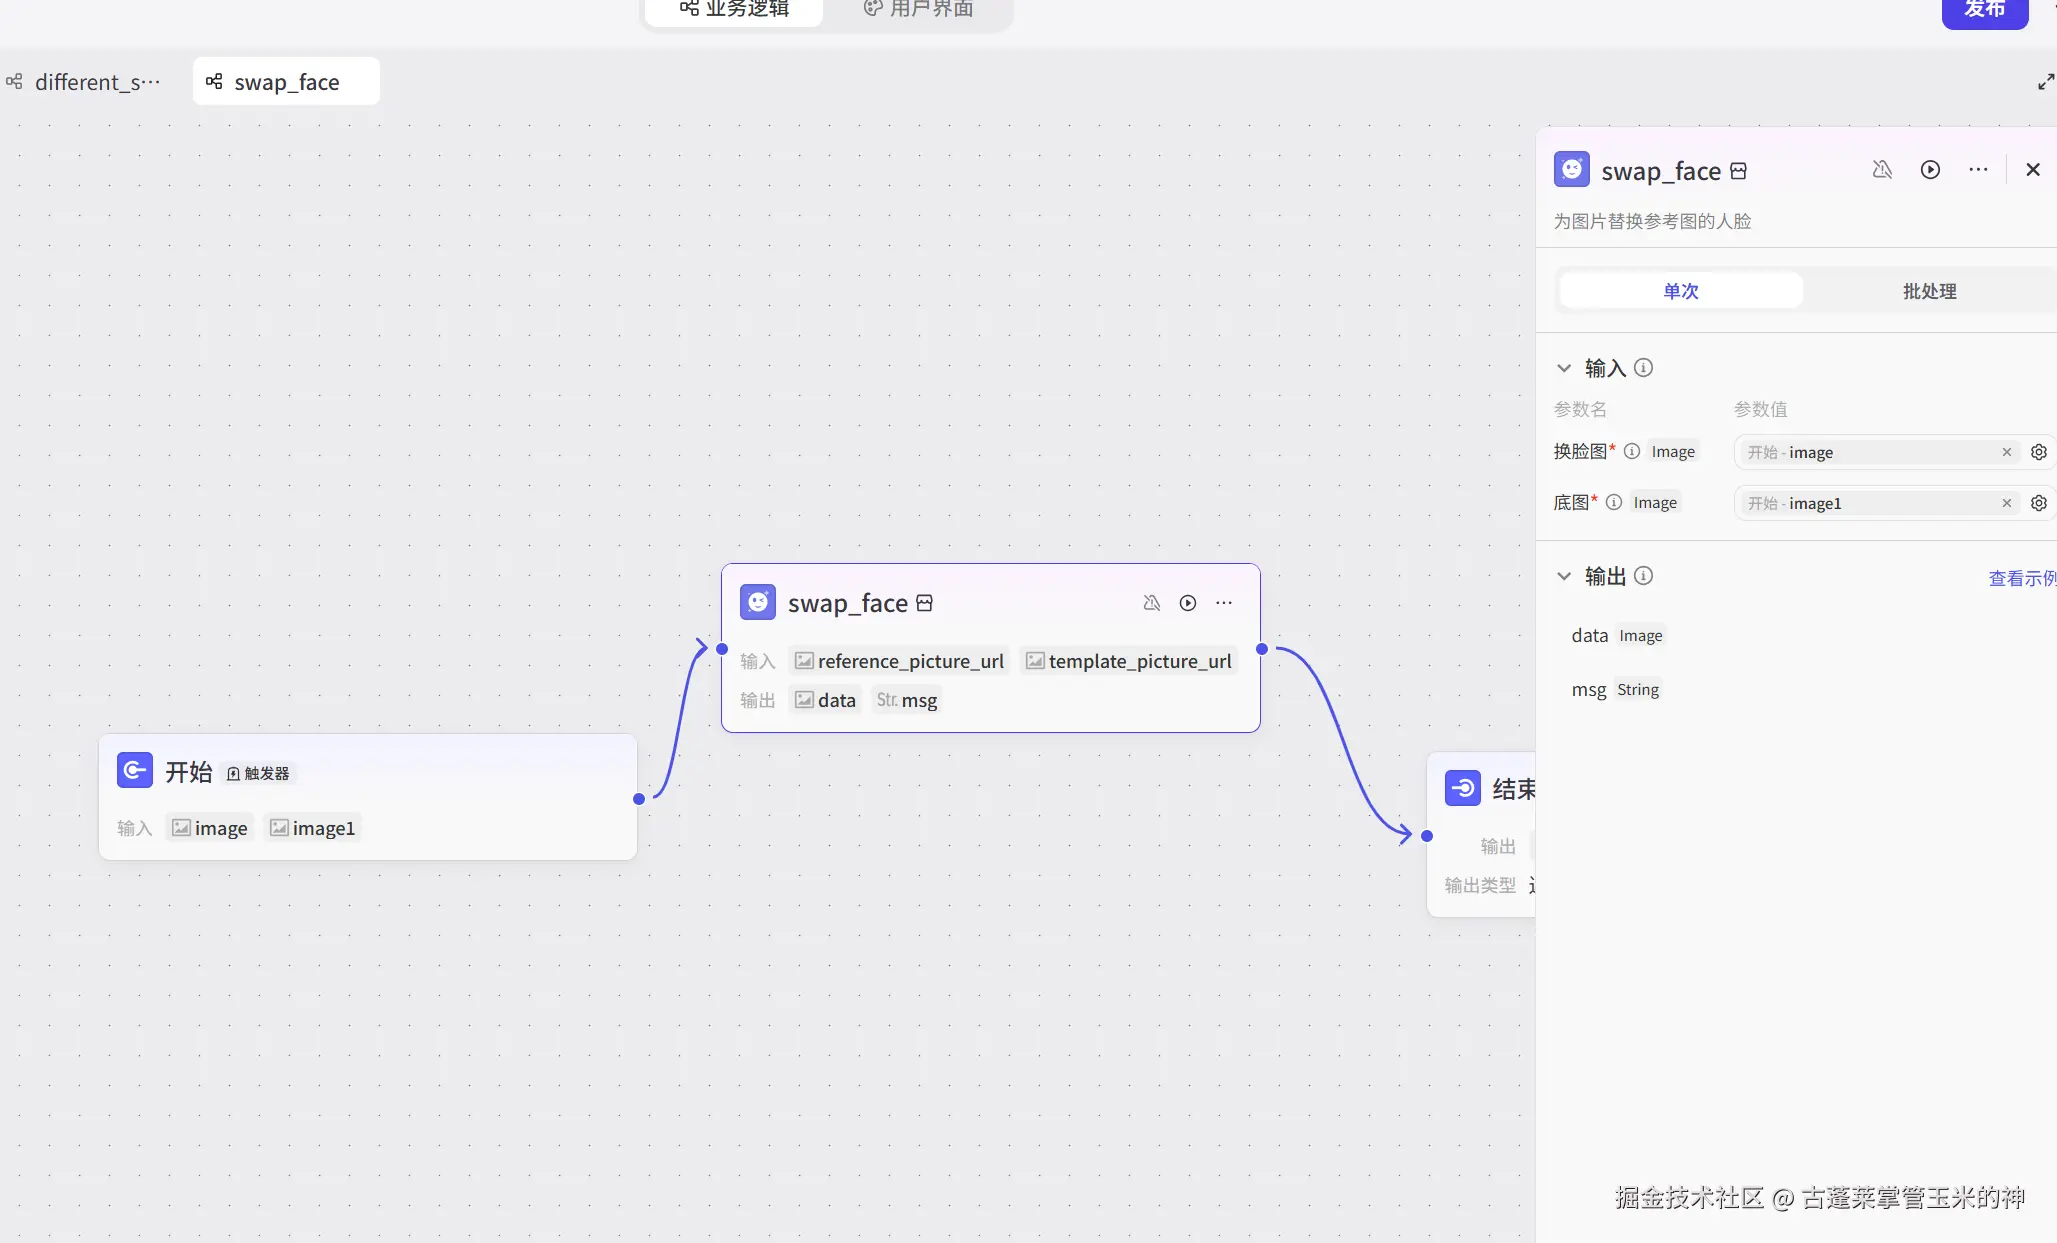Collapse the 输入 section
Viewport: 2057px width, 1243px height.
click(1564, 368)
